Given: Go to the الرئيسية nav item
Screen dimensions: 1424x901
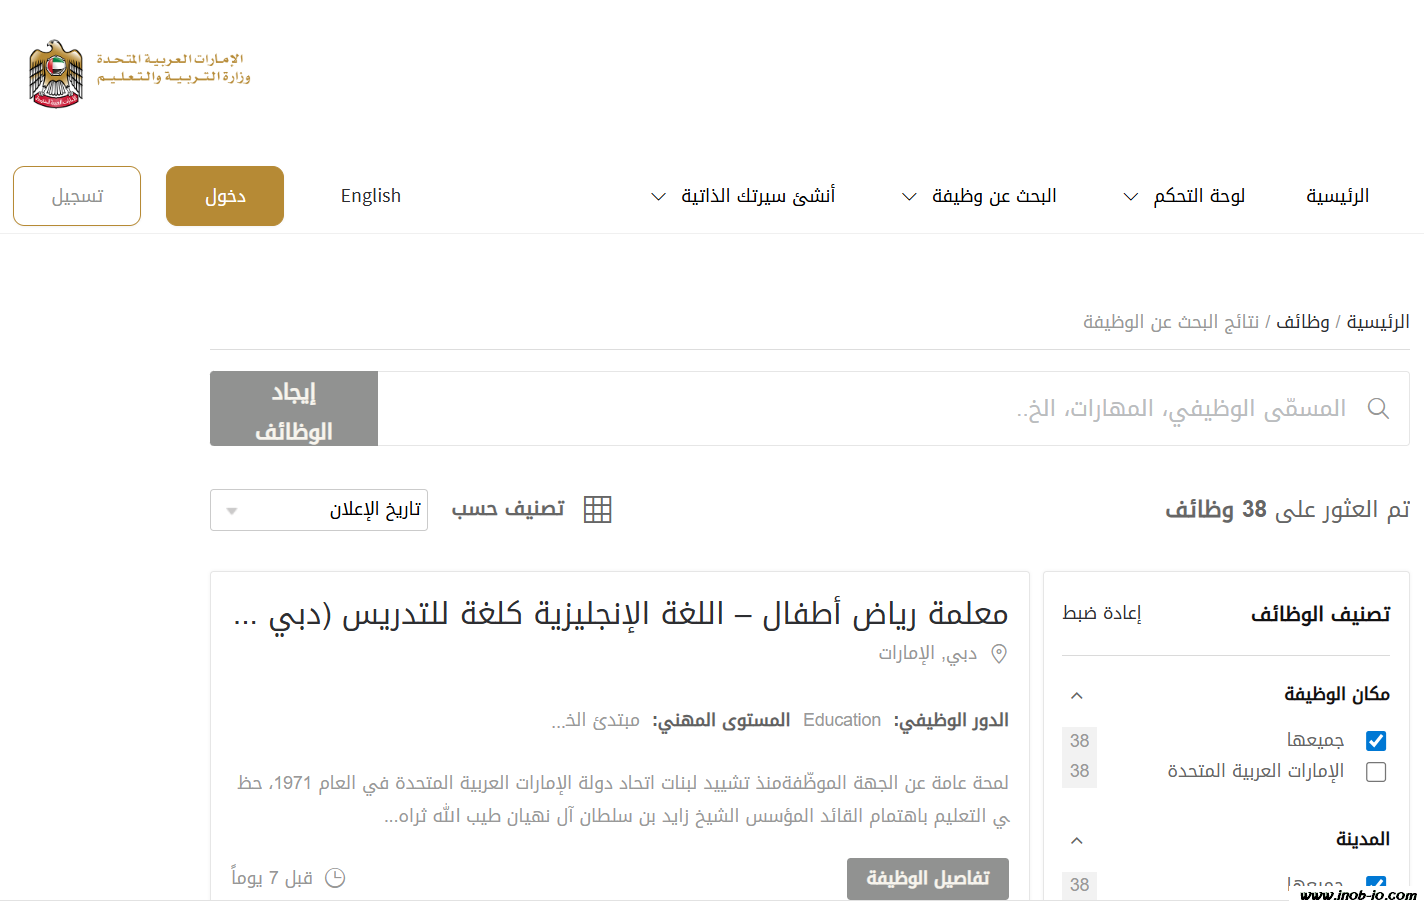Looking at the screenshot, I should pyautogui.click(x=1337, y=196).
